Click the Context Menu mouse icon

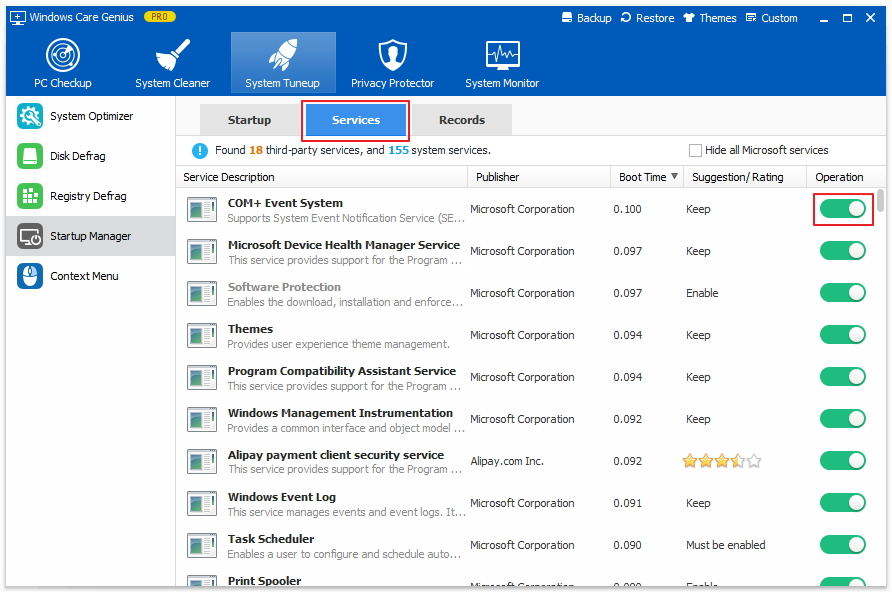click(30, 276)
